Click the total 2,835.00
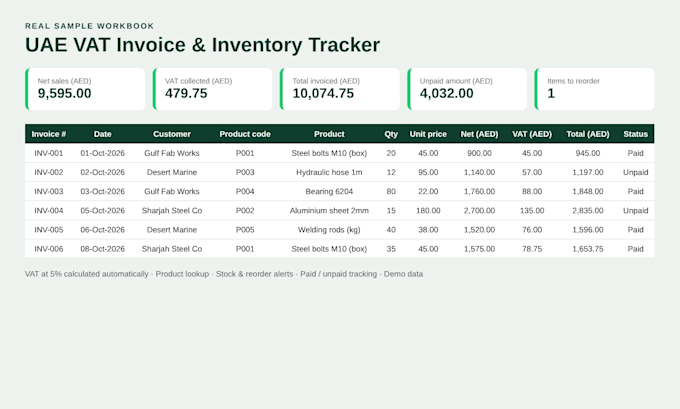 point(588,210)
